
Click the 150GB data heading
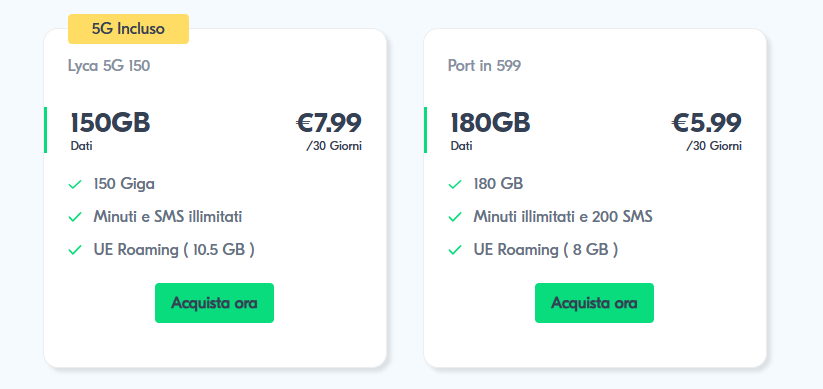coord(110,123)
